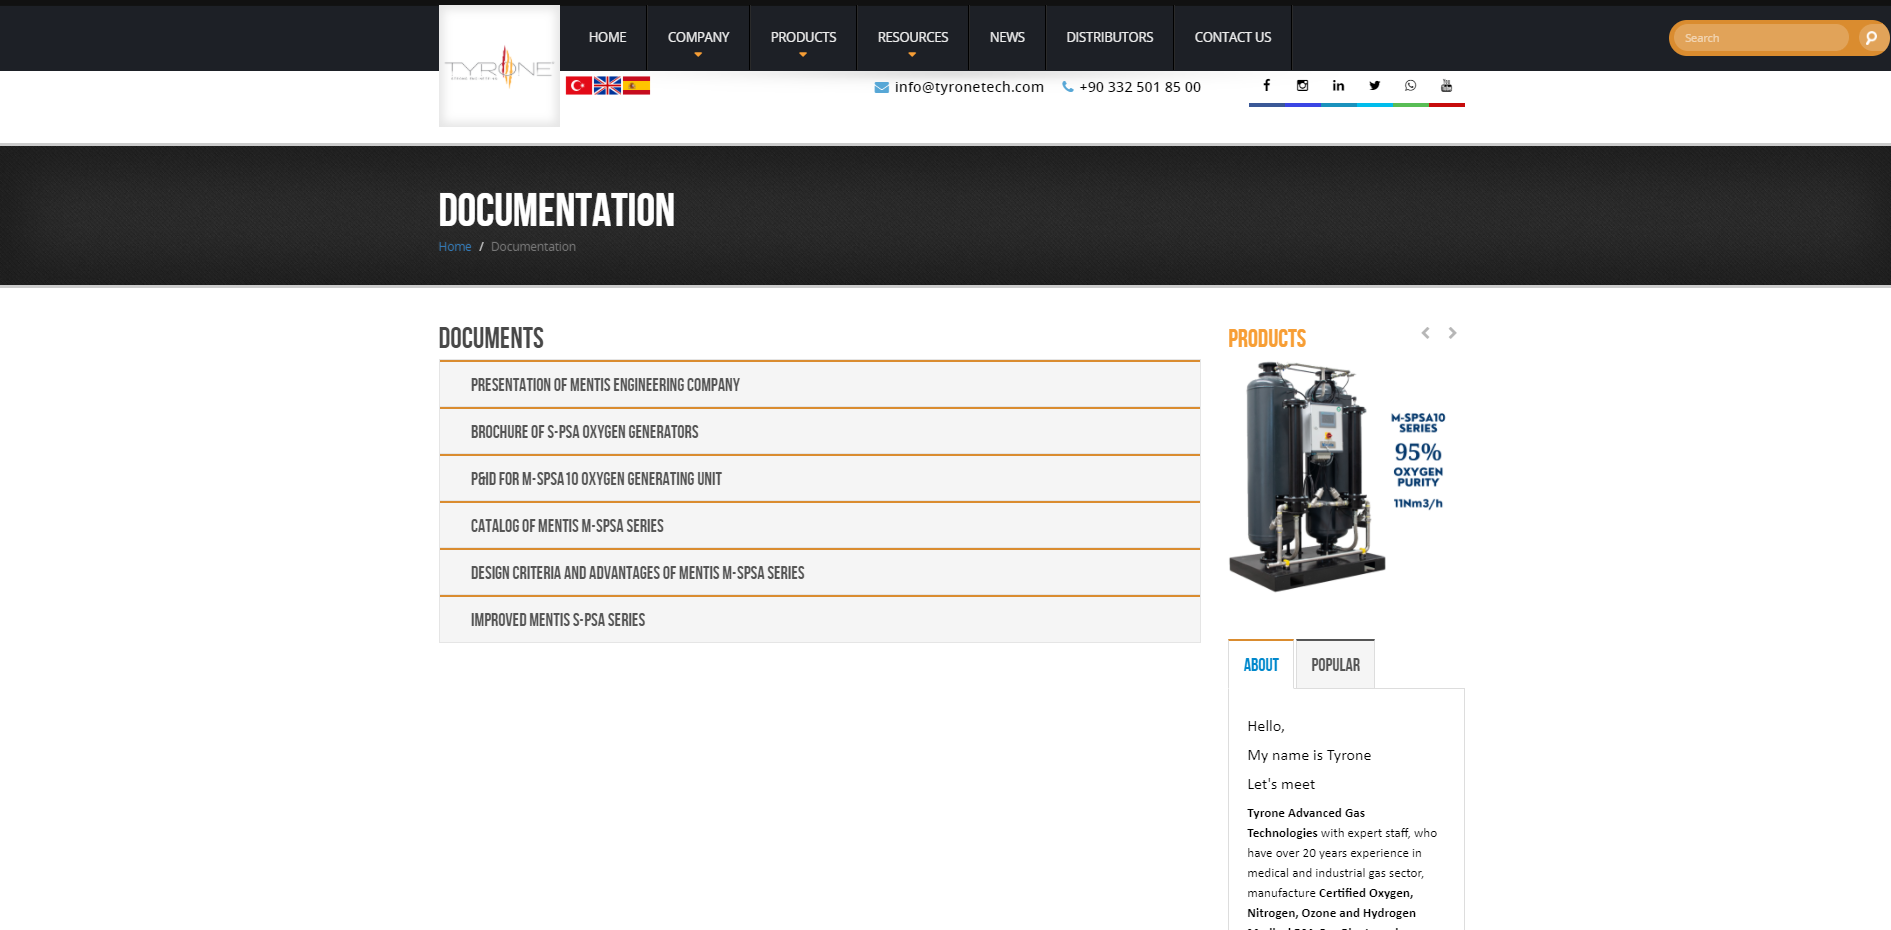This screenshot has height=930, width=1891.
Task: Open Design Criteria and Advantages document
Action: (x=820, y=573)
